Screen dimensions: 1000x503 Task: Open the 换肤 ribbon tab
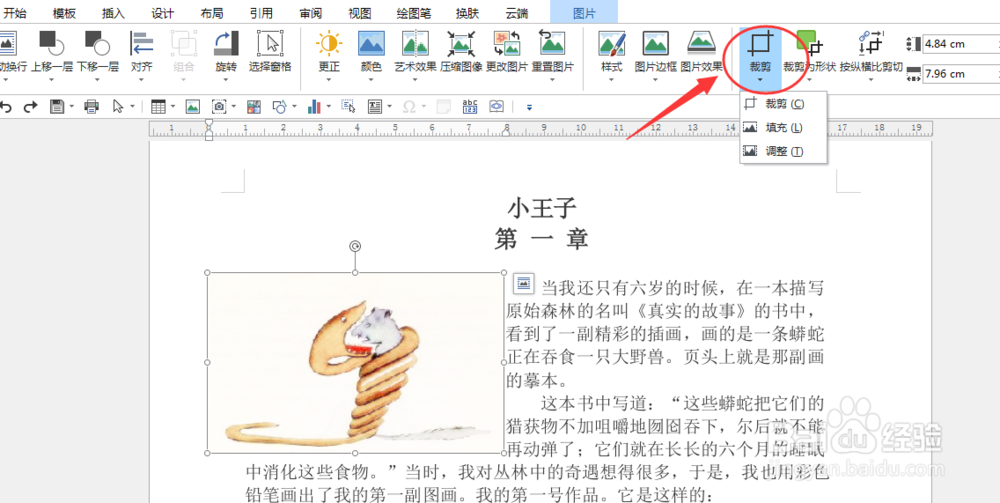[468, 13]
